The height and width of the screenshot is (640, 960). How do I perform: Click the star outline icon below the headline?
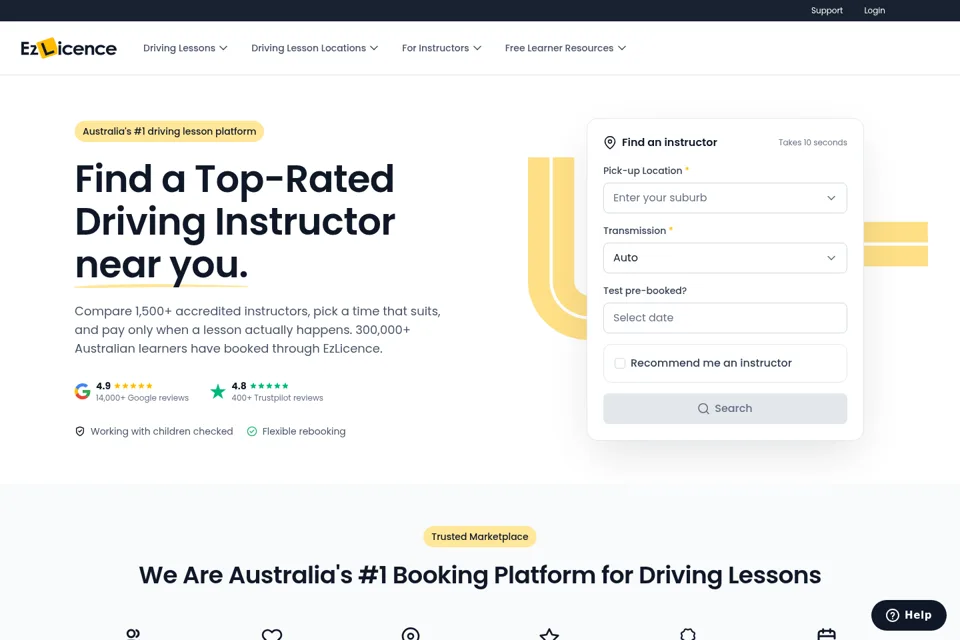[549, 634]
